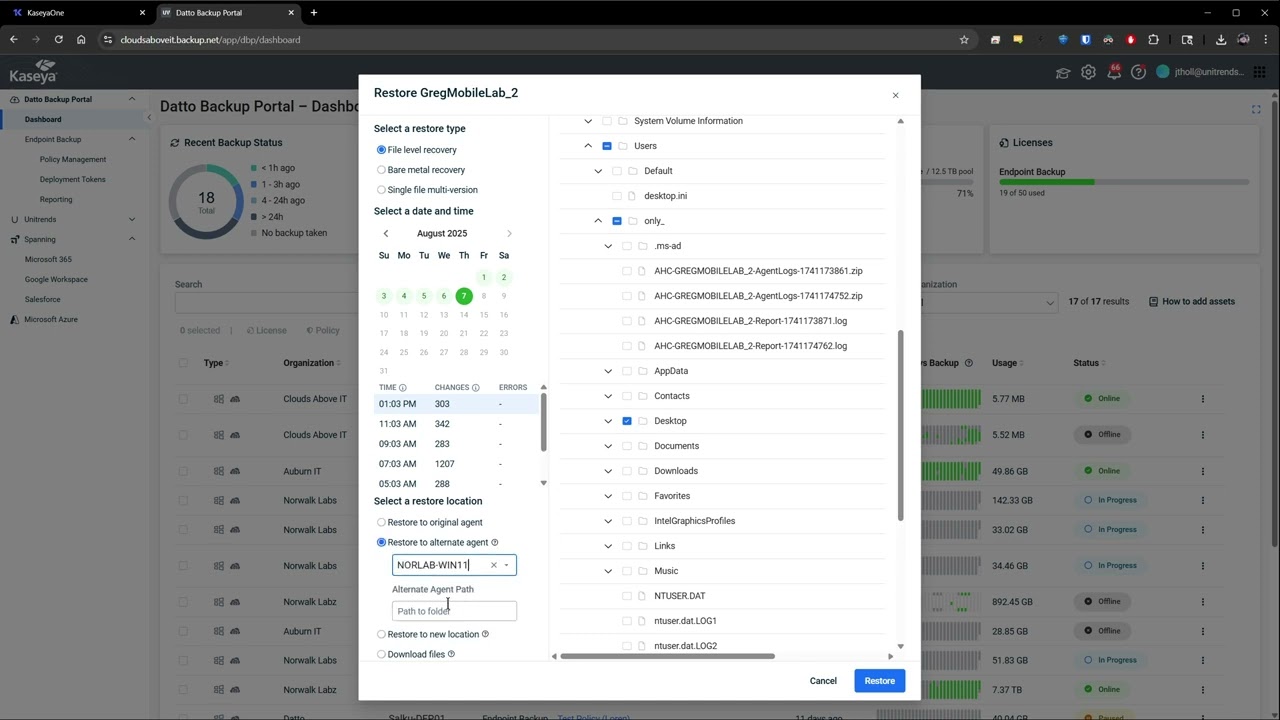This screenshot has width=1280, height=720.
Task: Open Deployment Tokens in sidebar
Action: click(73, 179)
